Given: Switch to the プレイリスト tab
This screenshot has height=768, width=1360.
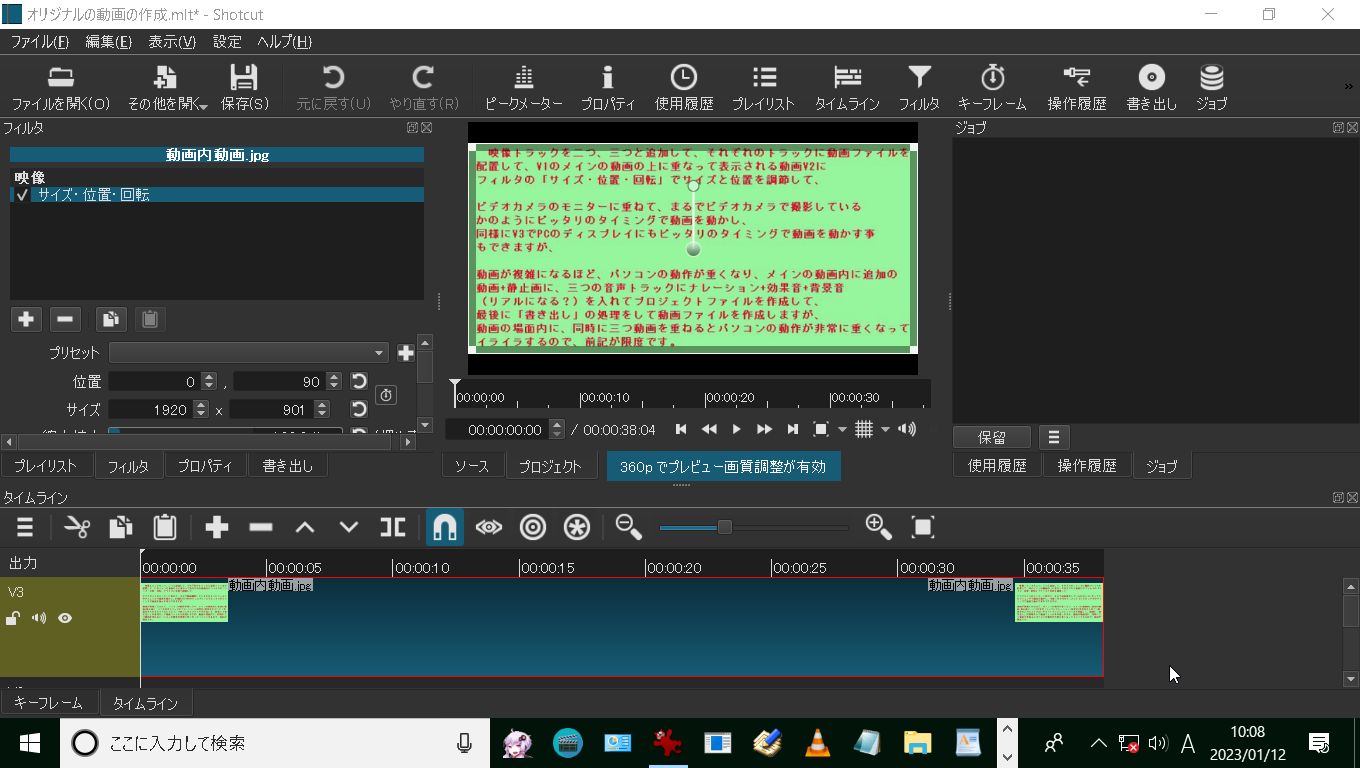Looking at the screenshot, I should (45, 466).
